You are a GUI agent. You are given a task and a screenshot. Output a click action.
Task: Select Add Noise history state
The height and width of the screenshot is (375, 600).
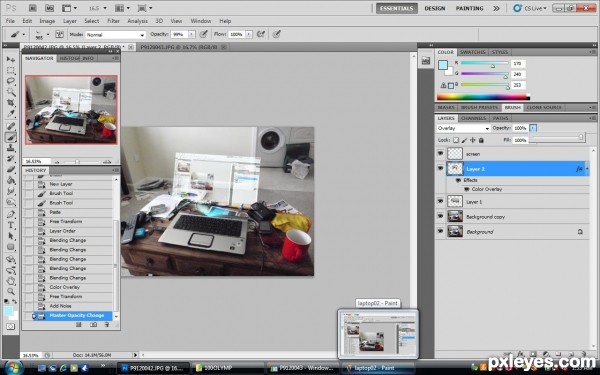pos(60,306)
